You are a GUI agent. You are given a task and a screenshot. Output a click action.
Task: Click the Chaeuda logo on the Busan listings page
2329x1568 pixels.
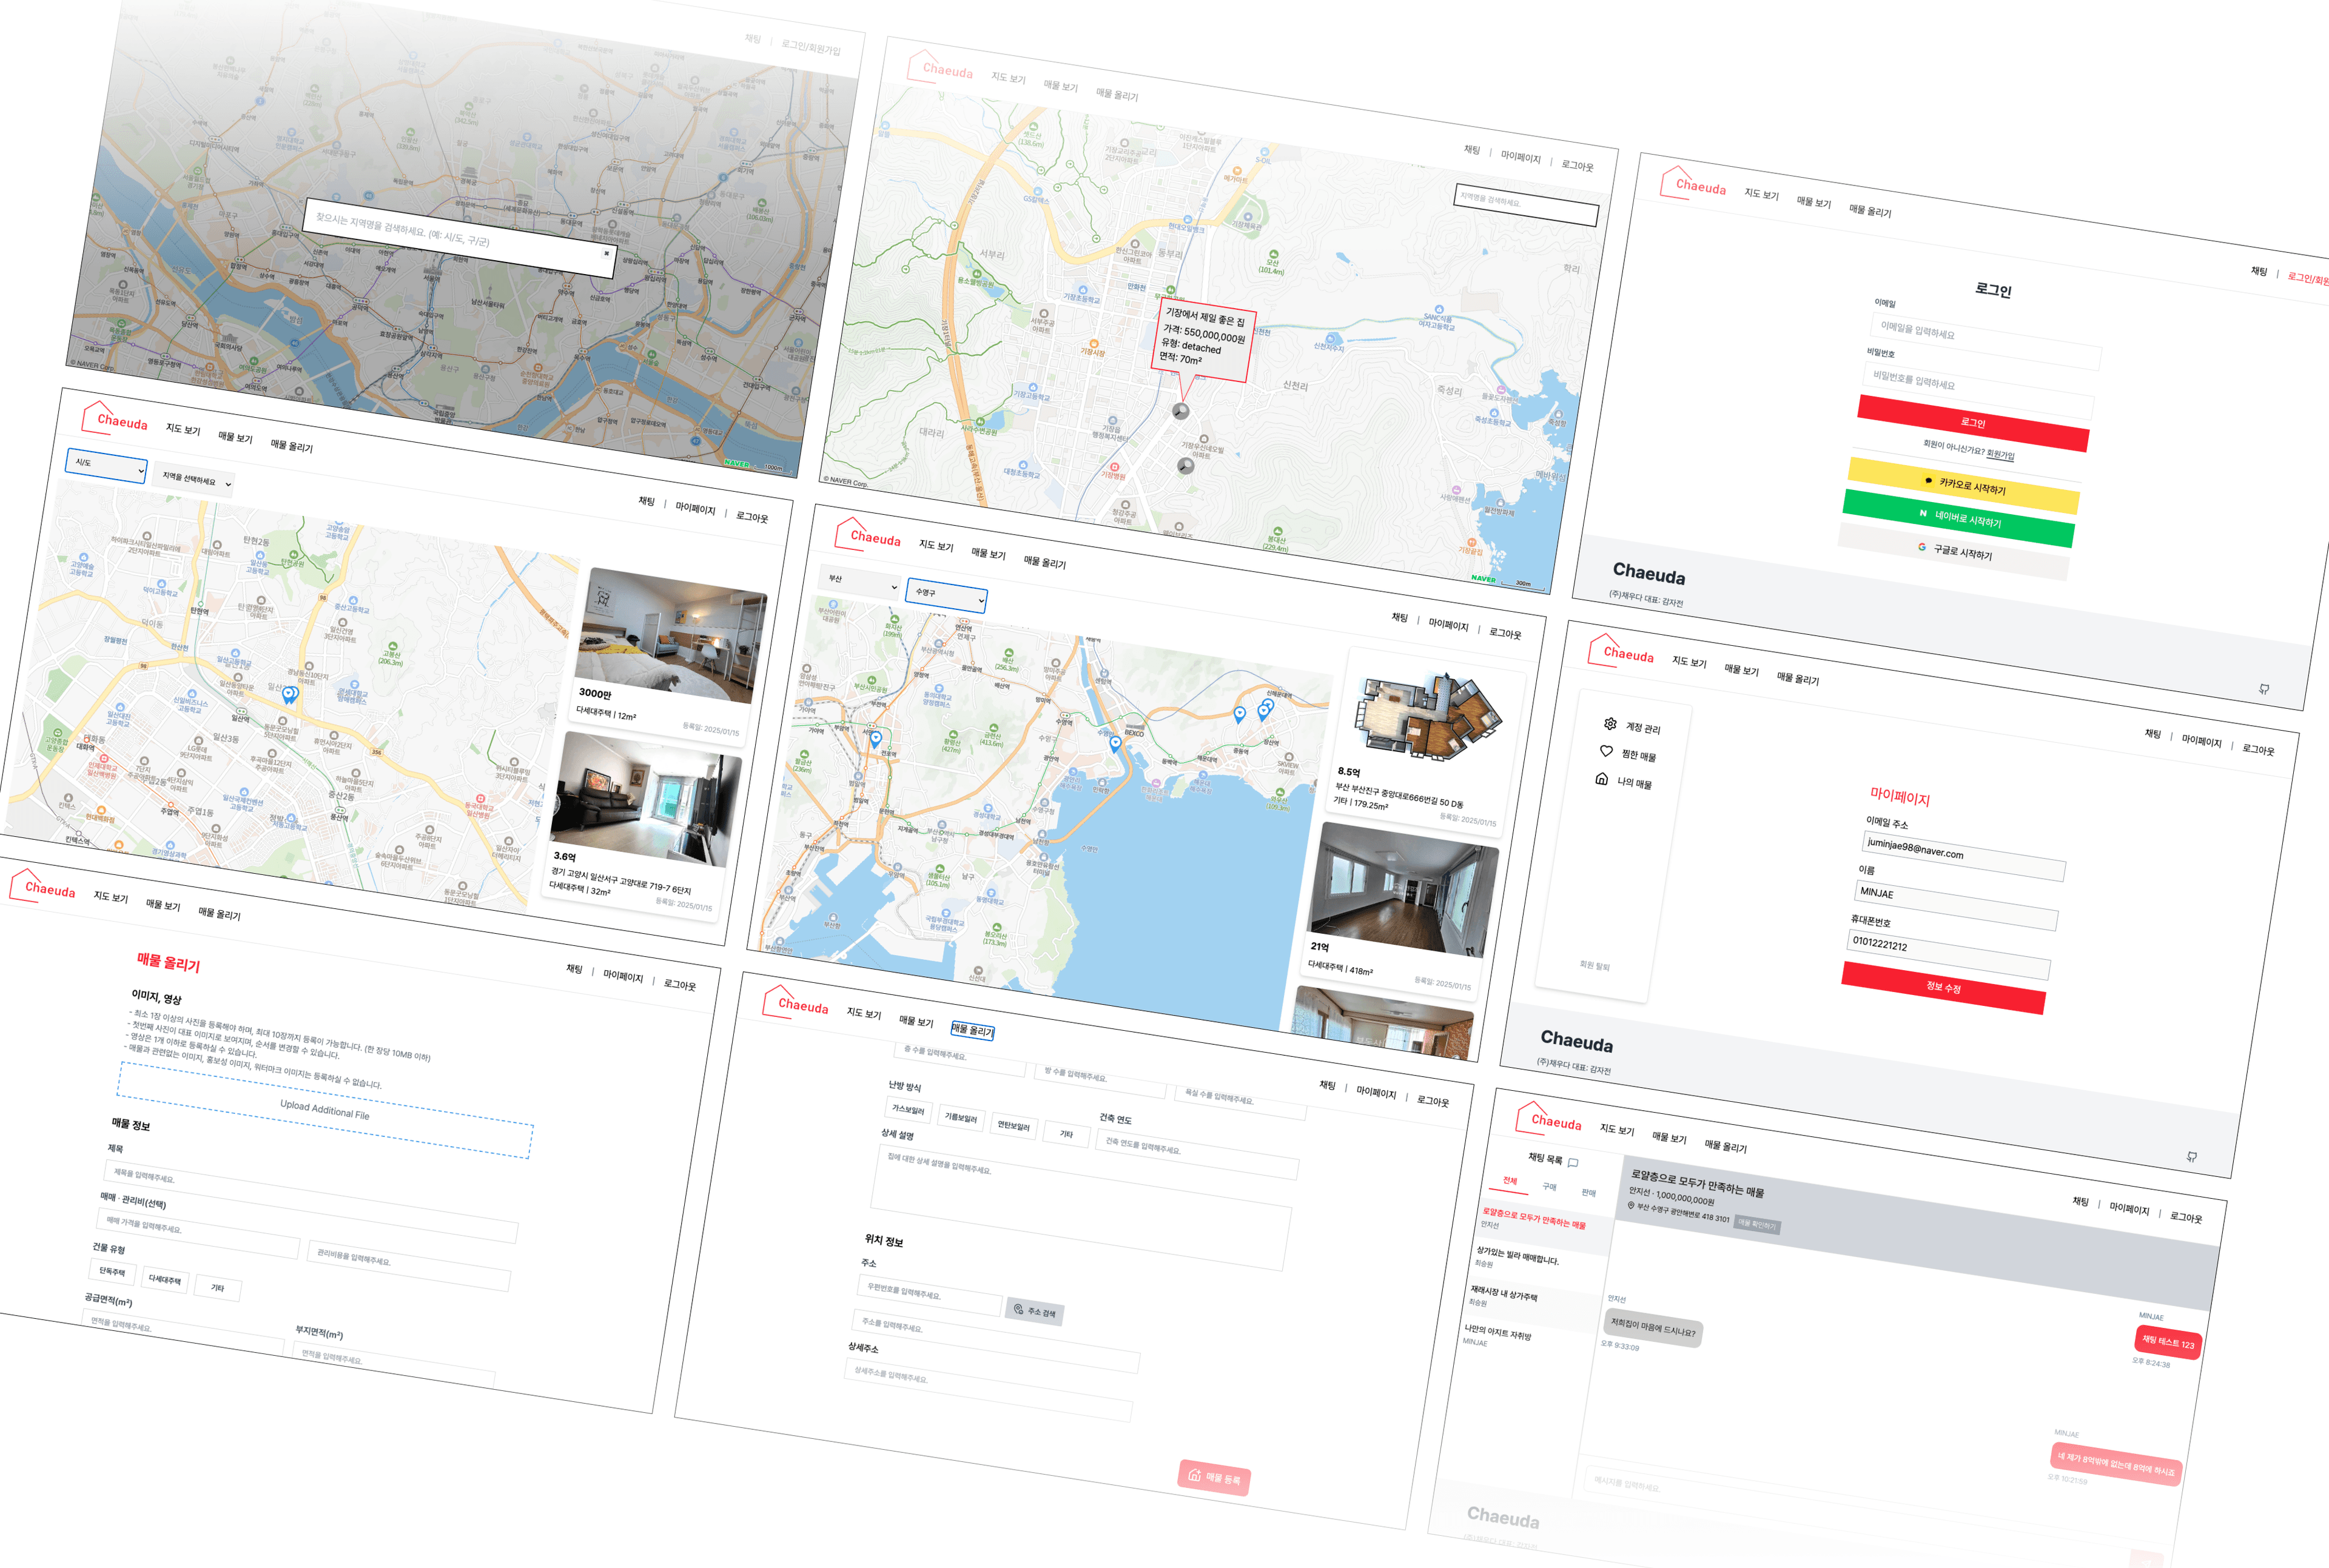pyautogui.click(x=868, y=535)
